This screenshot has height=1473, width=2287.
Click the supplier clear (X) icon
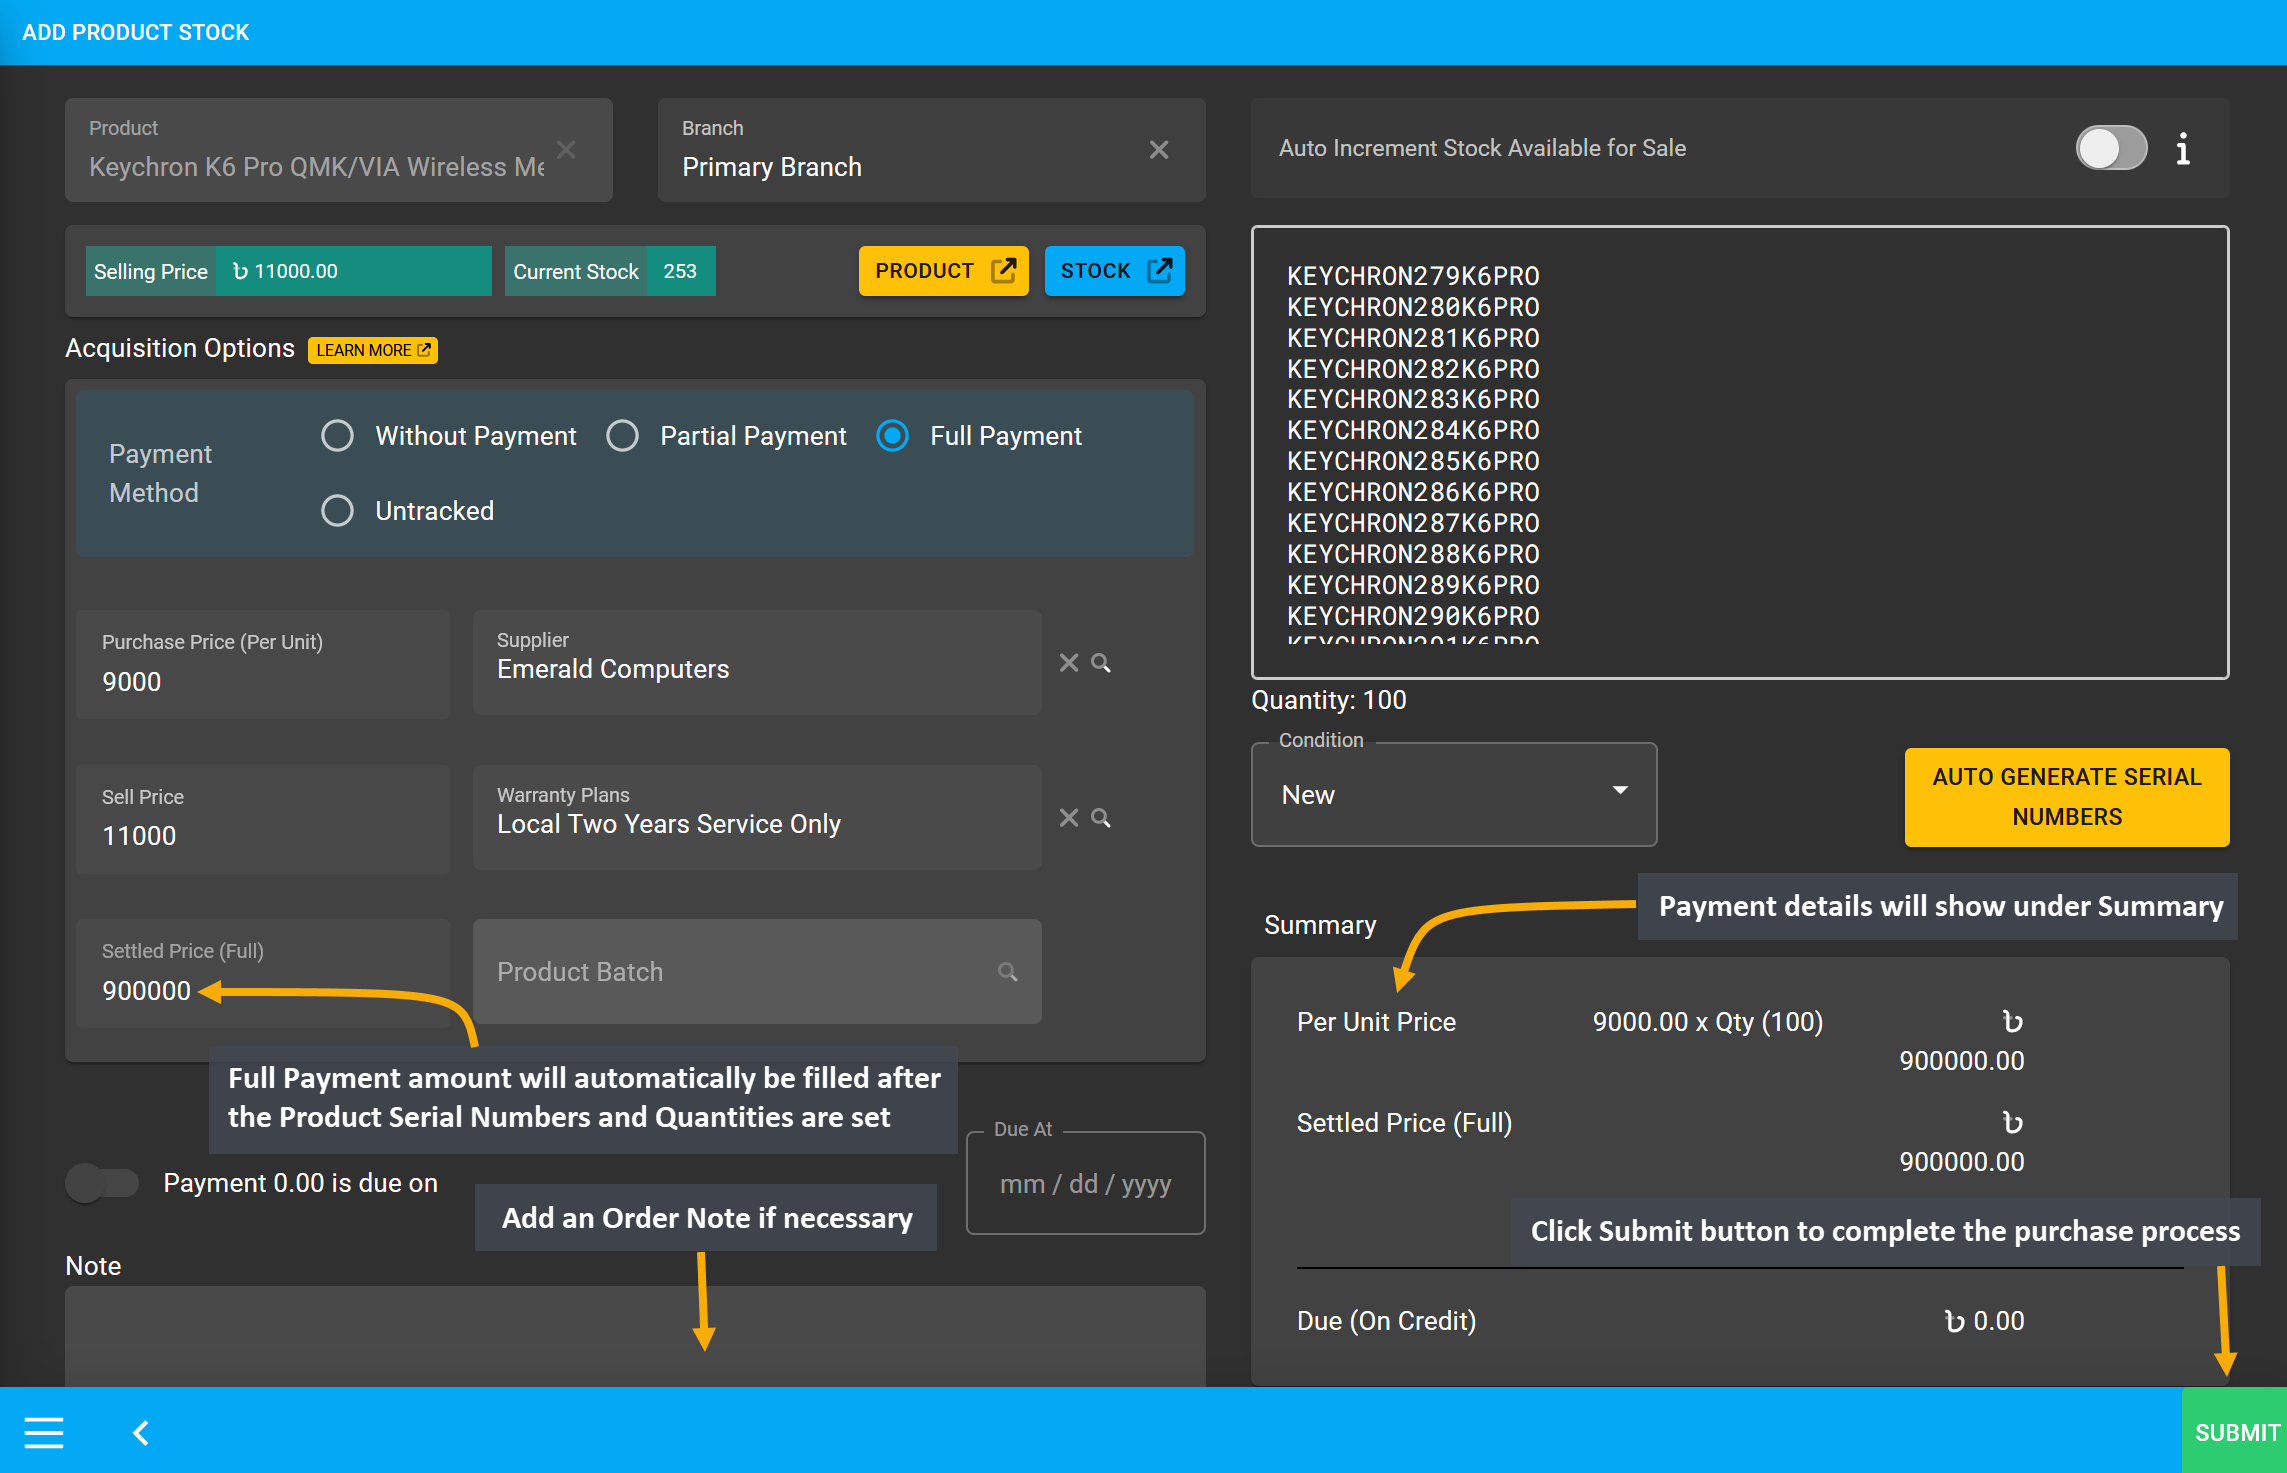[1068, 660]
